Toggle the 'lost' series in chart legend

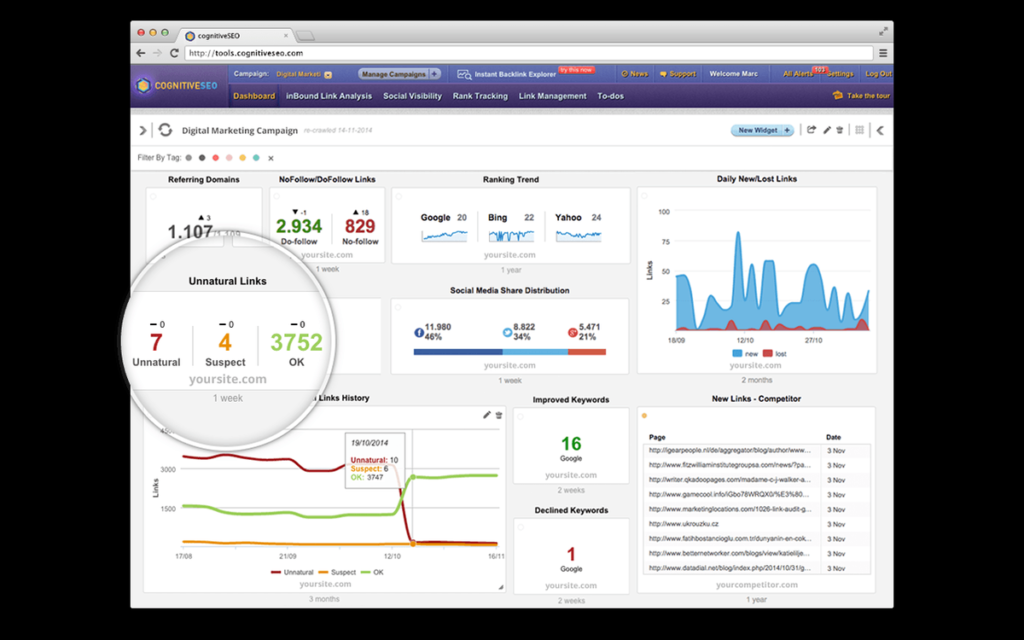point(775,353)
